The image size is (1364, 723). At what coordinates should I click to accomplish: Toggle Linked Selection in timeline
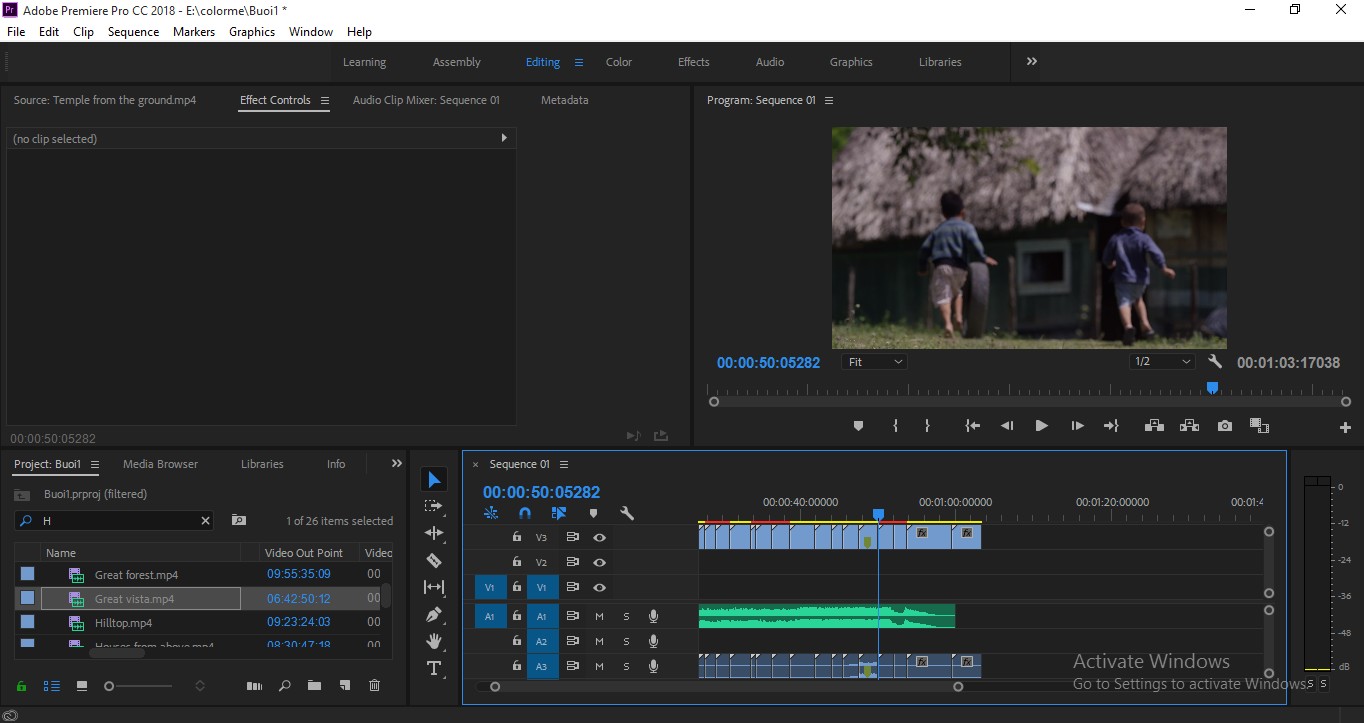[x=559, y=513]
